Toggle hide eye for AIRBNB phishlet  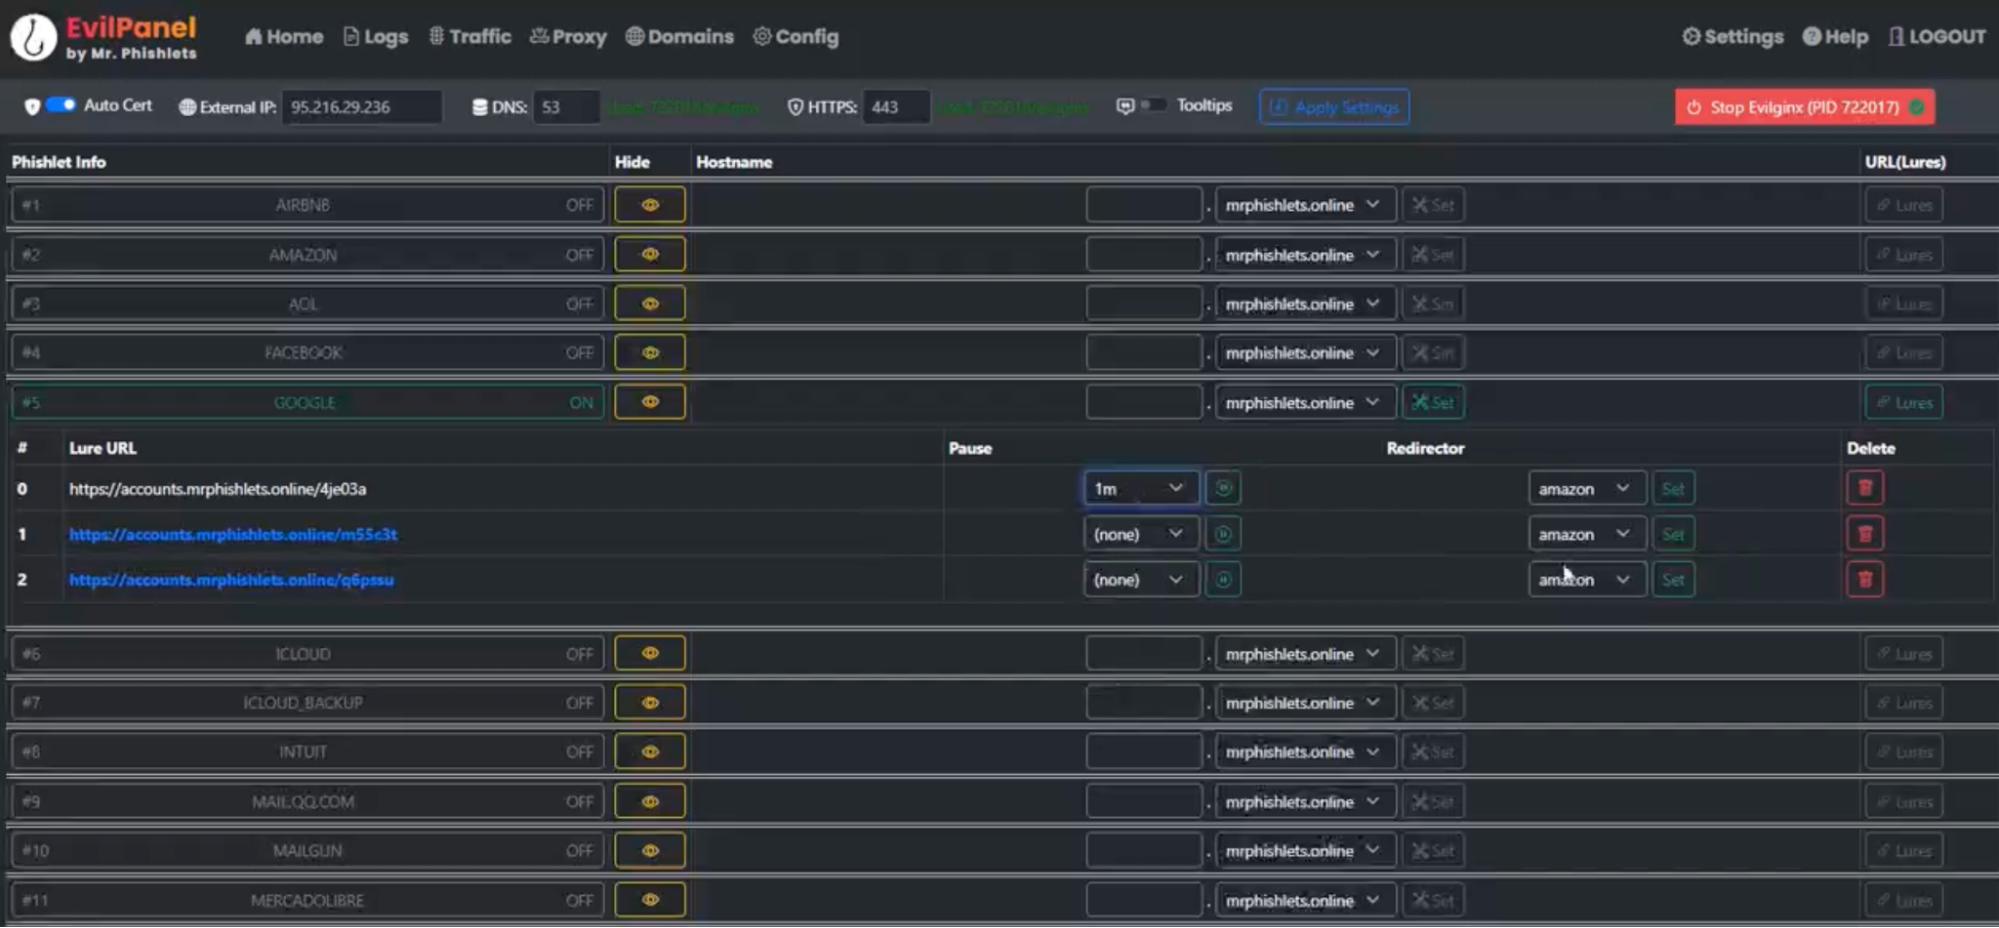tap(650, 205)
